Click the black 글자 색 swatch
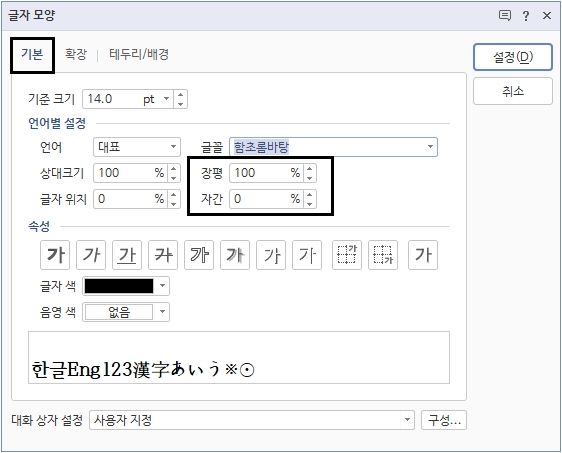The width and height of the screenshot is (562, 453). (119, 286)
